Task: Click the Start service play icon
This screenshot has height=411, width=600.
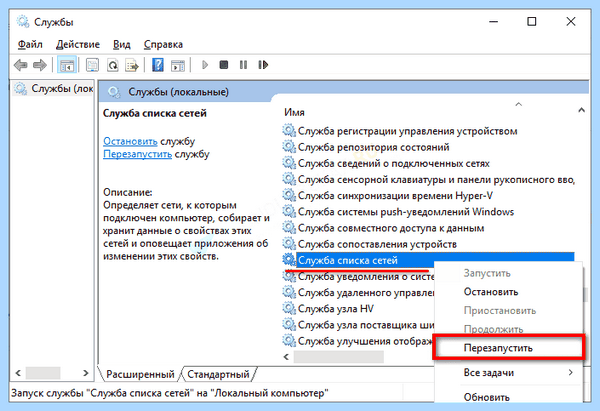Action: pos(205,65)
